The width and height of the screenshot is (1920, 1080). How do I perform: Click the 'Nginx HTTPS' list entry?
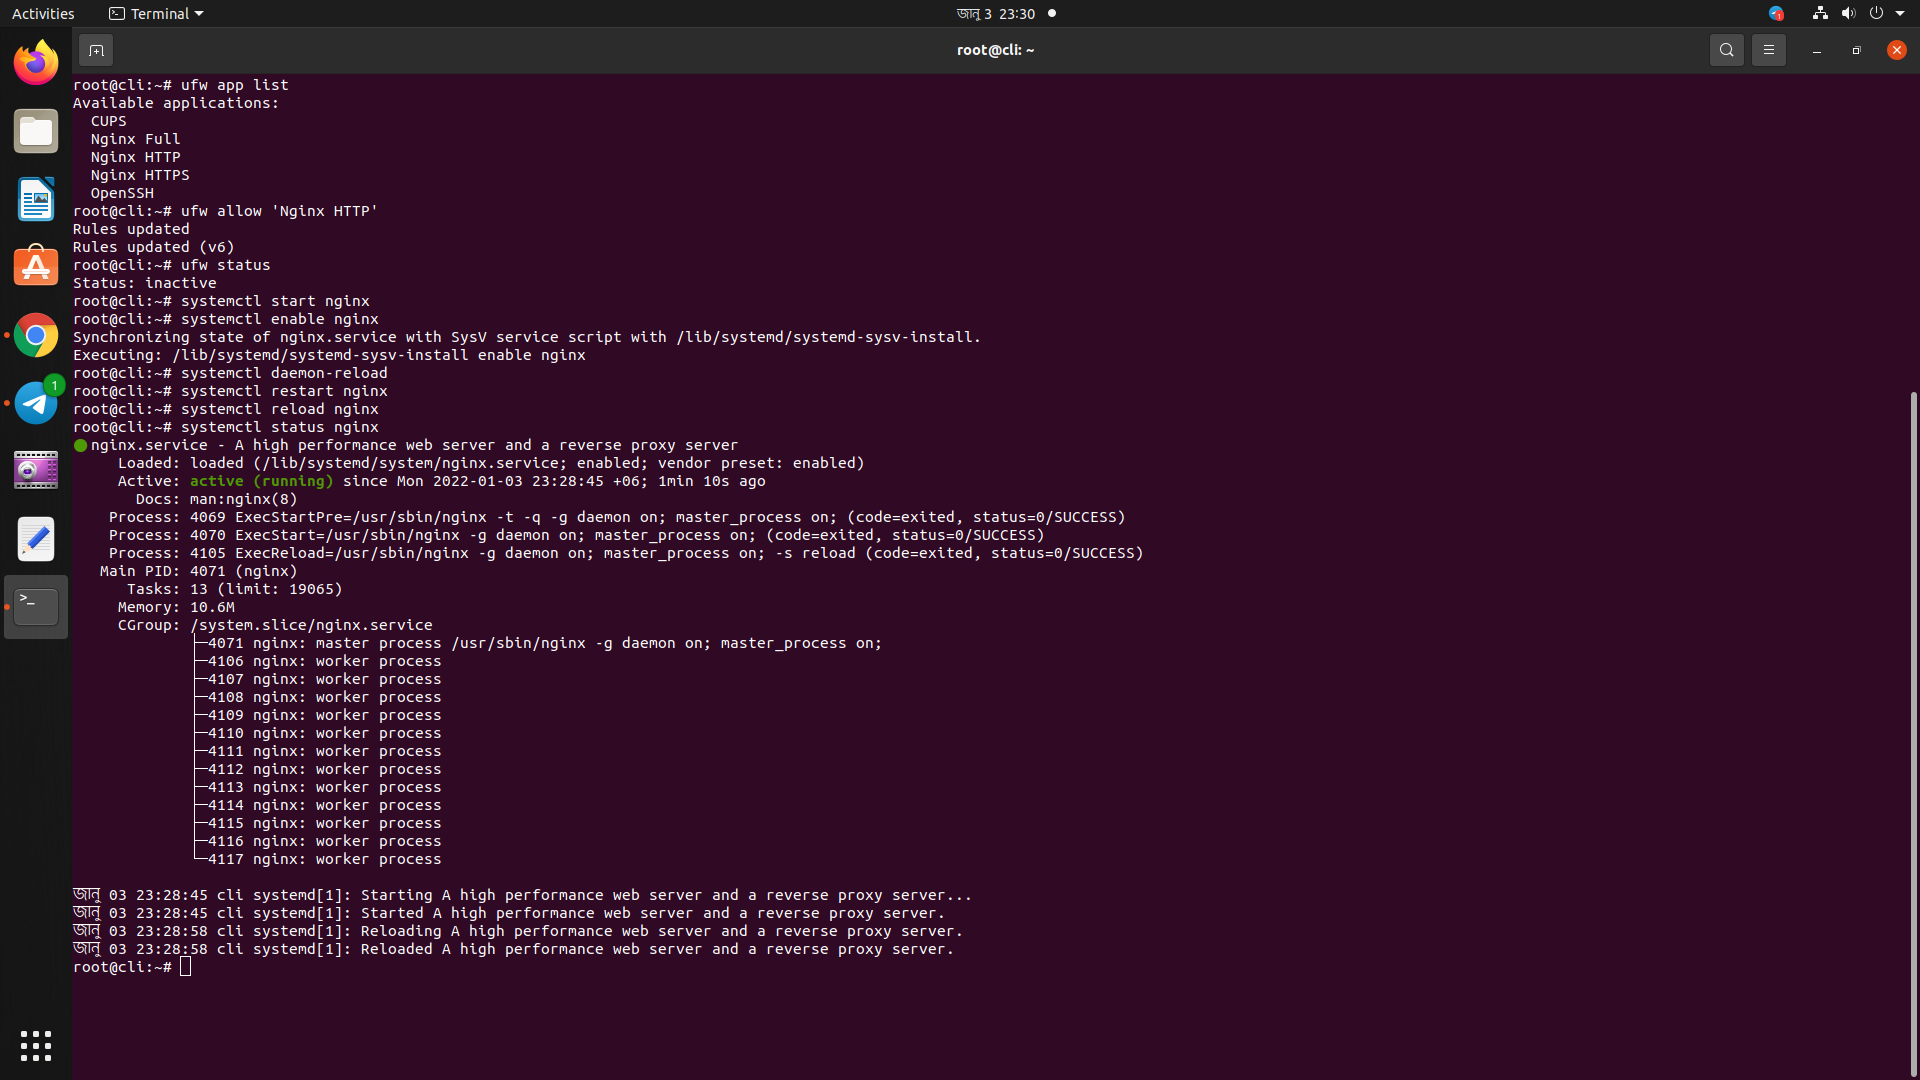pos(140,175)
